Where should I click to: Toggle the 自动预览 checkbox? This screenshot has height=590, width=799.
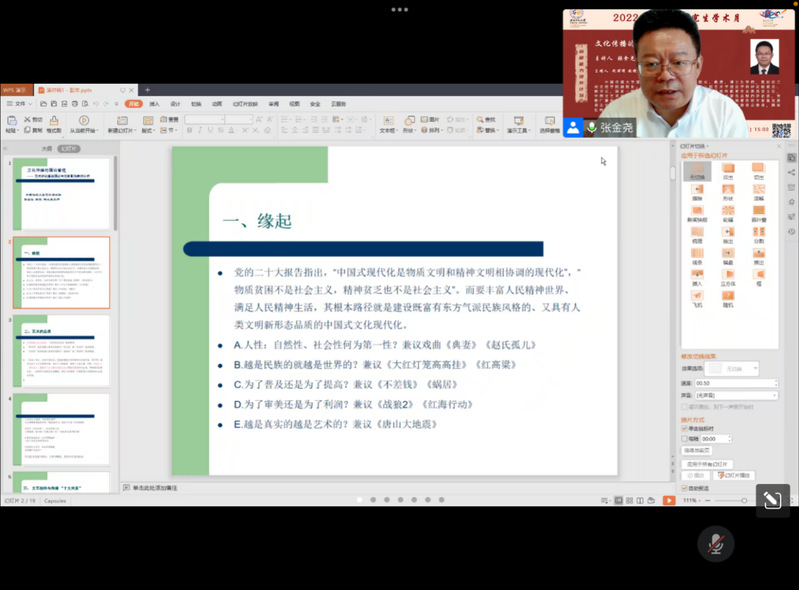point(685,488)
